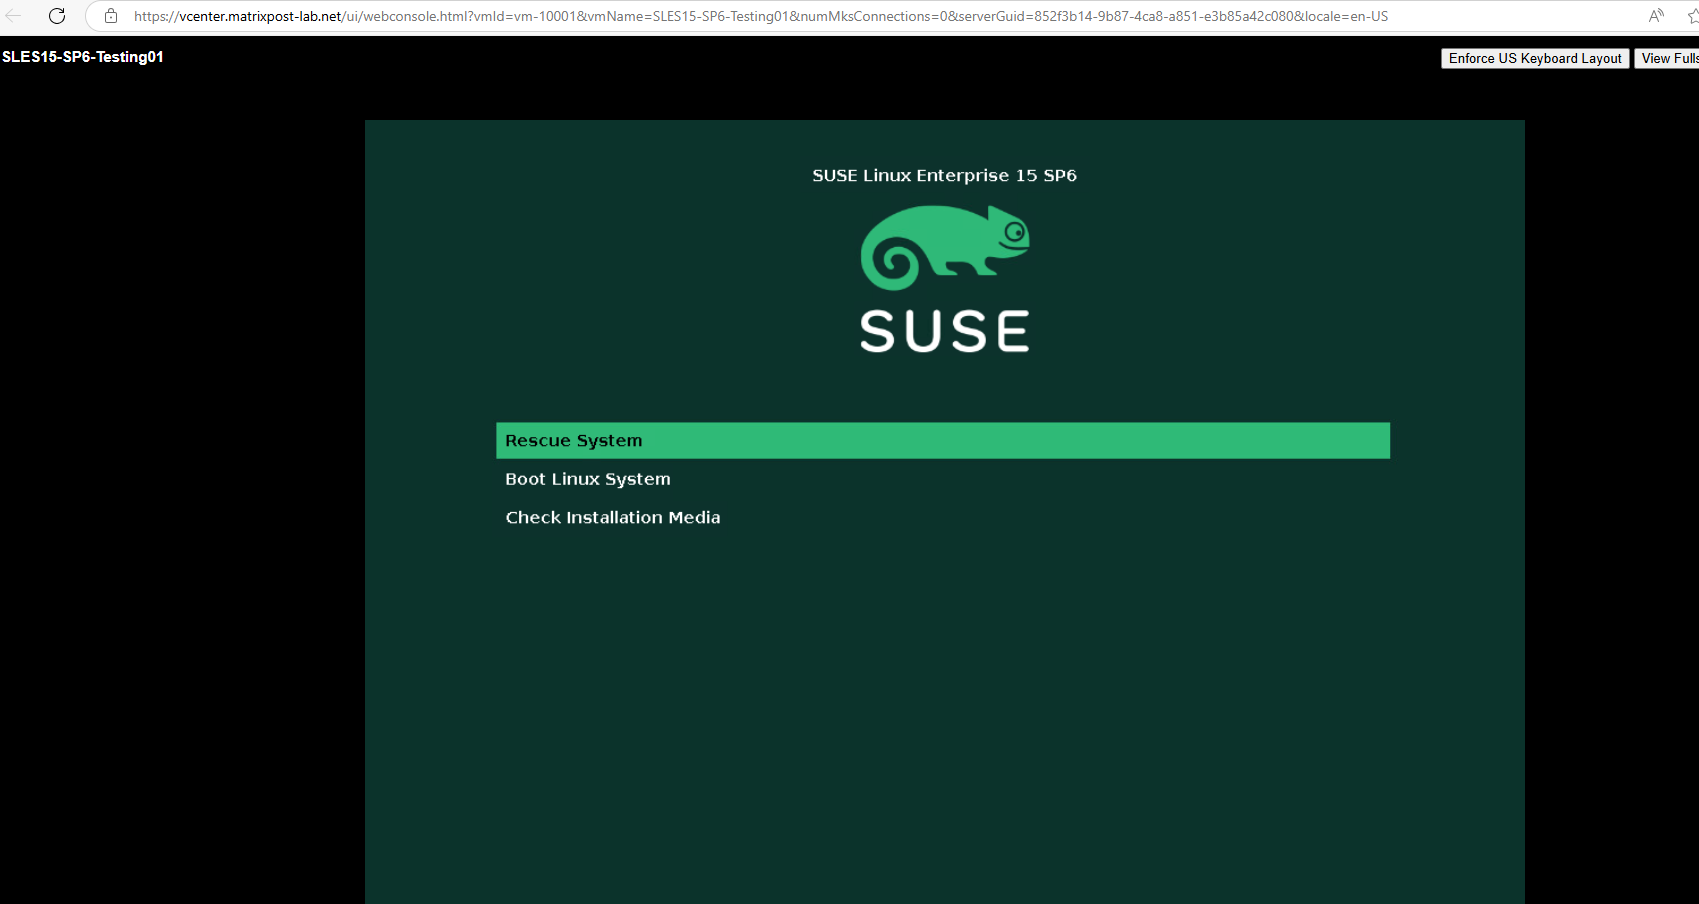Choose Boot Linux System entry

click(588, 479)
